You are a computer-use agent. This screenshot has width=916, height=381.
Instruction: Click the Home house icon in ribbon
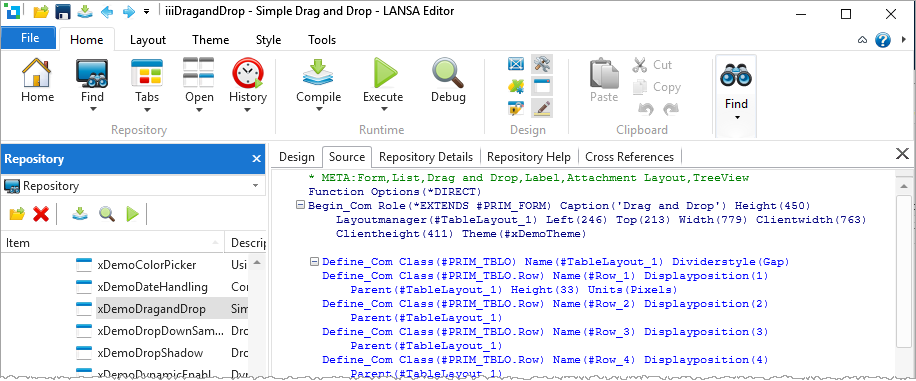point(37,73)
